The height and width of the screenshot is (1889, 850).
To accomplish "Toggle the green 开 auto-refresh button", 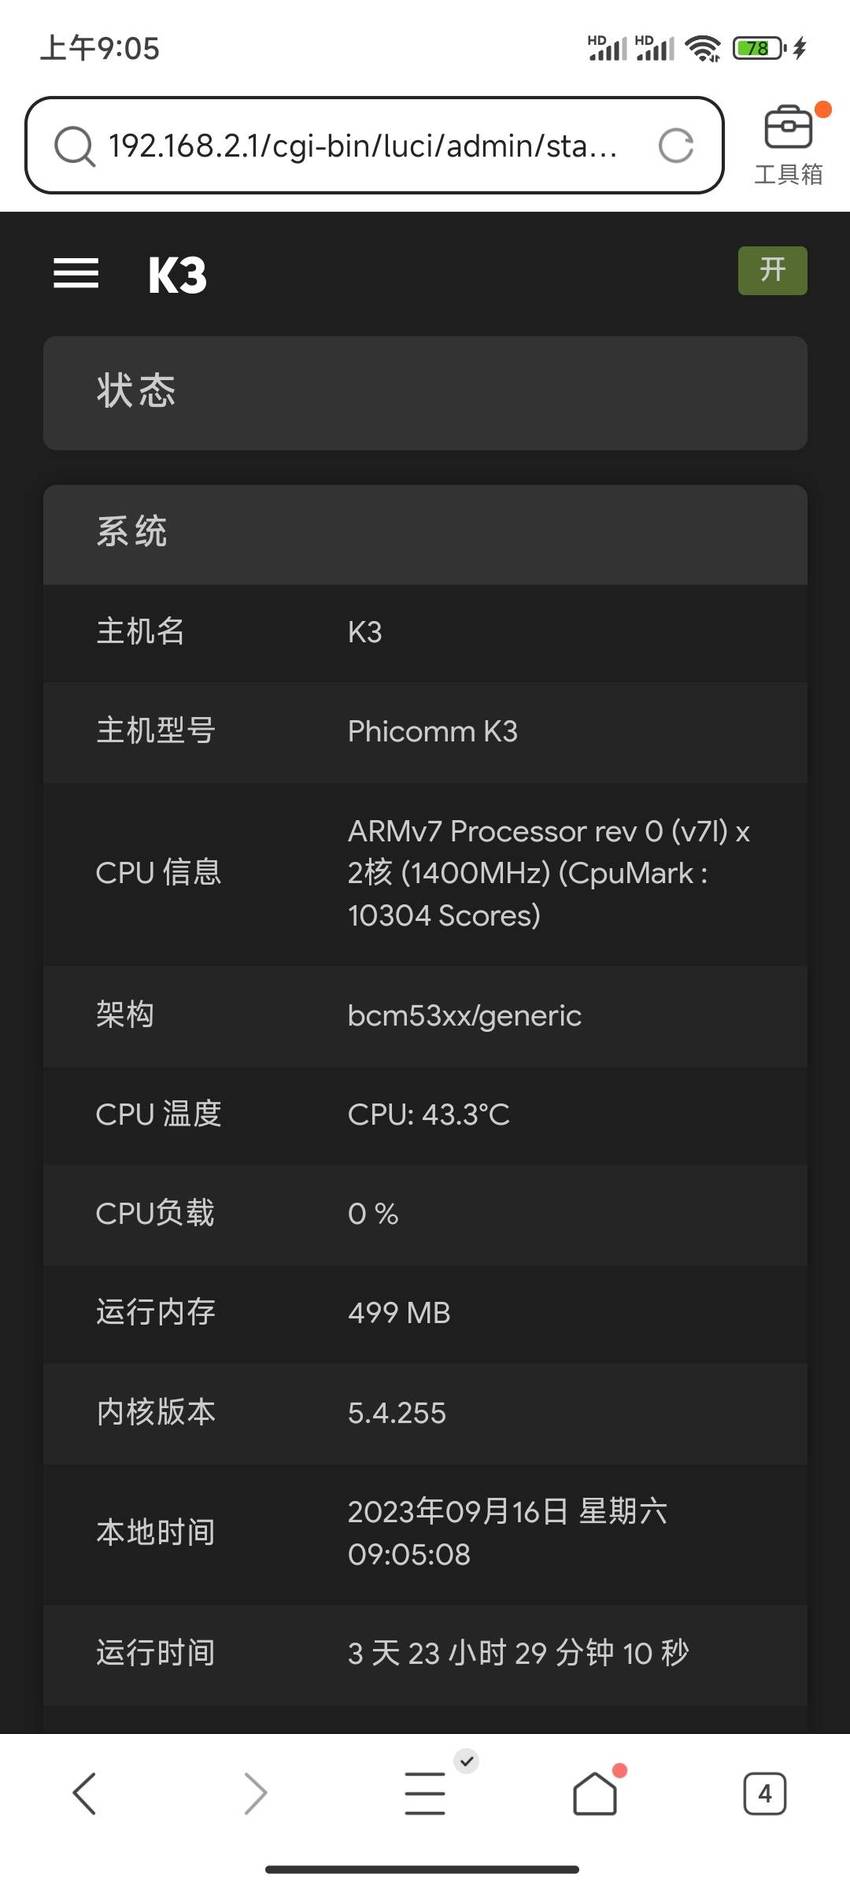I will coord(772,270).
